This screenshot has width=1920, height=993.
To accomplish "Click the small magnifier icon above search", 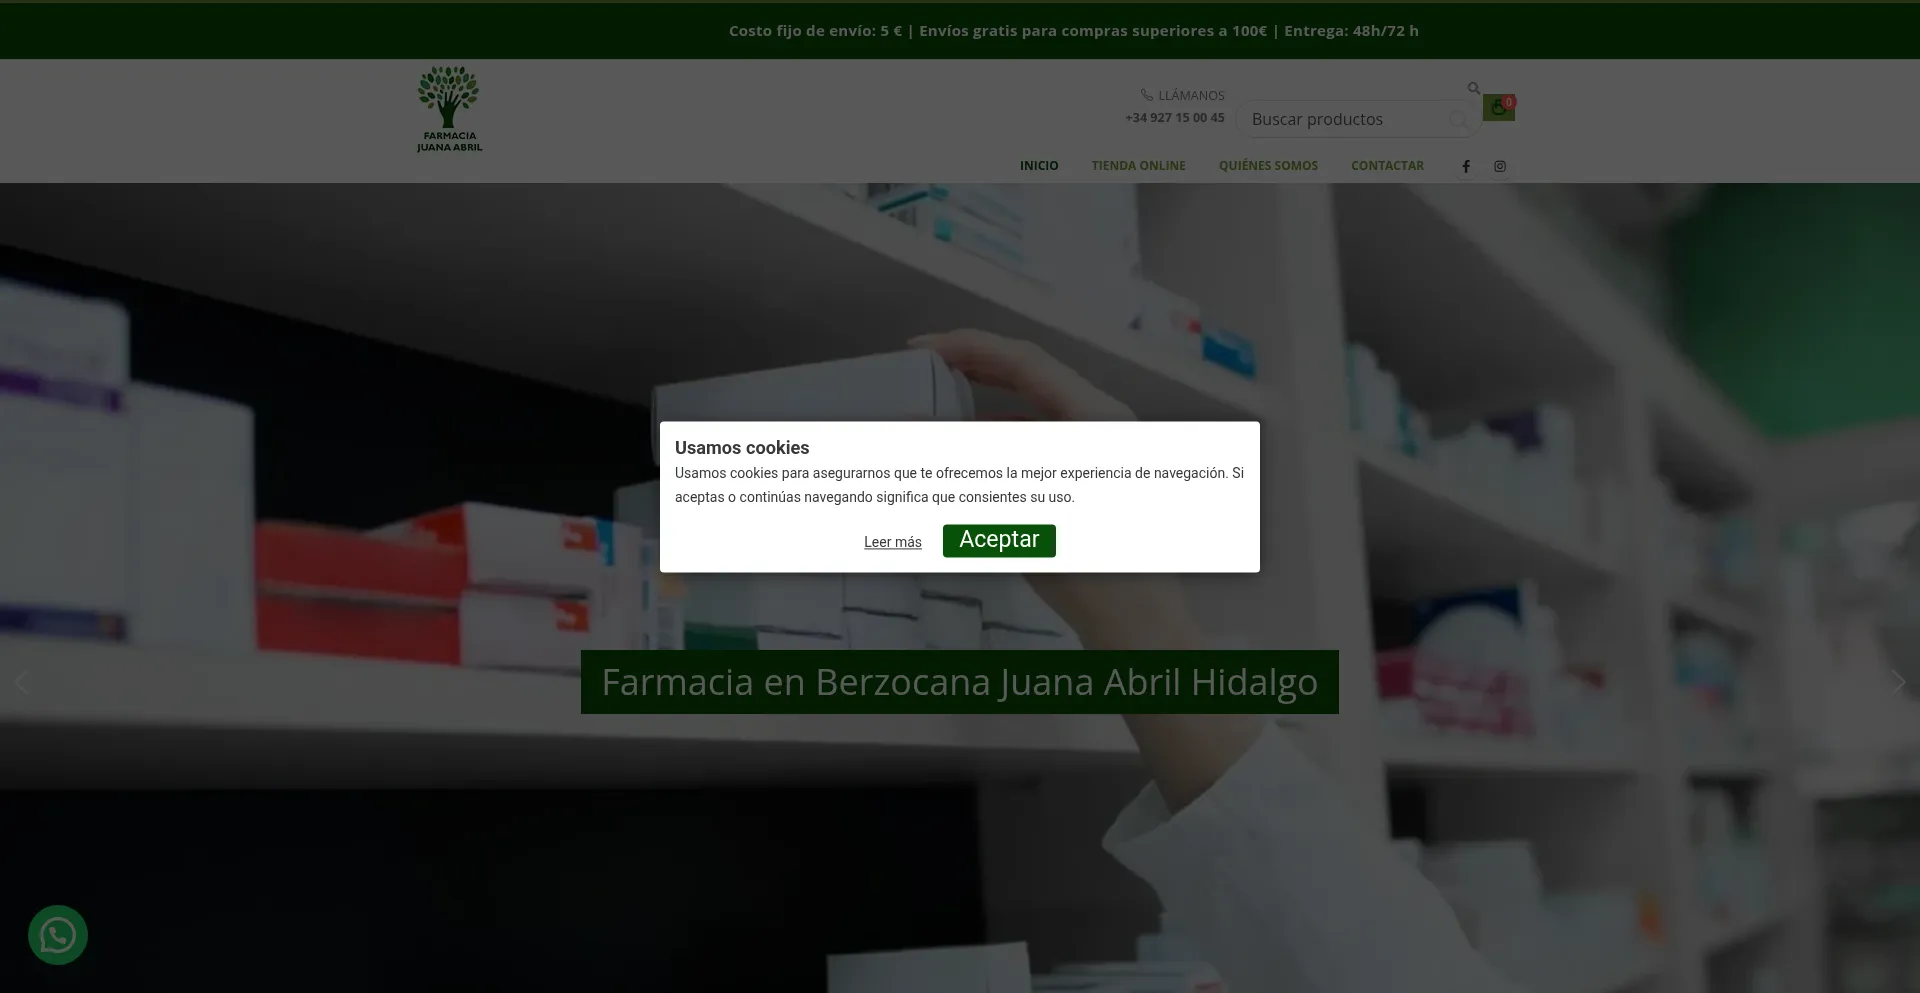I will pos(1473,88).
